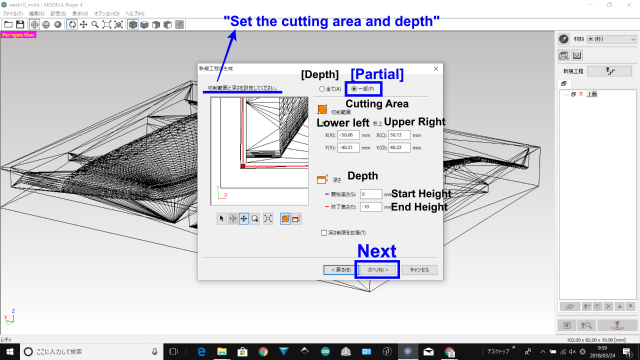Click the round material icon in right panel
Screen dimensions: 640x360
coord(564,39)
